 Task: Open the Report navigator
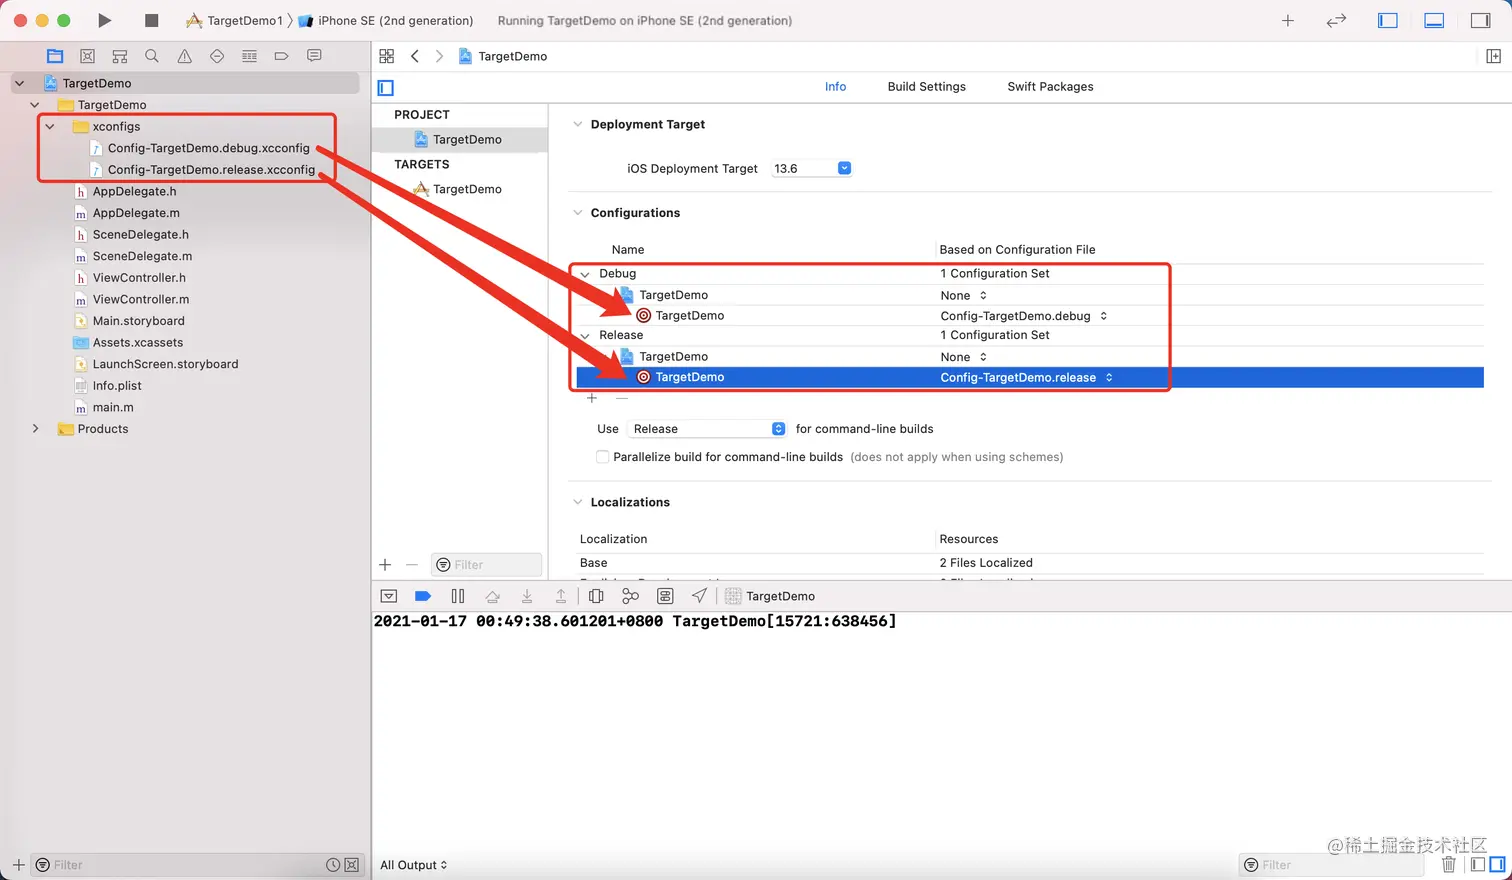click(314, 56)
